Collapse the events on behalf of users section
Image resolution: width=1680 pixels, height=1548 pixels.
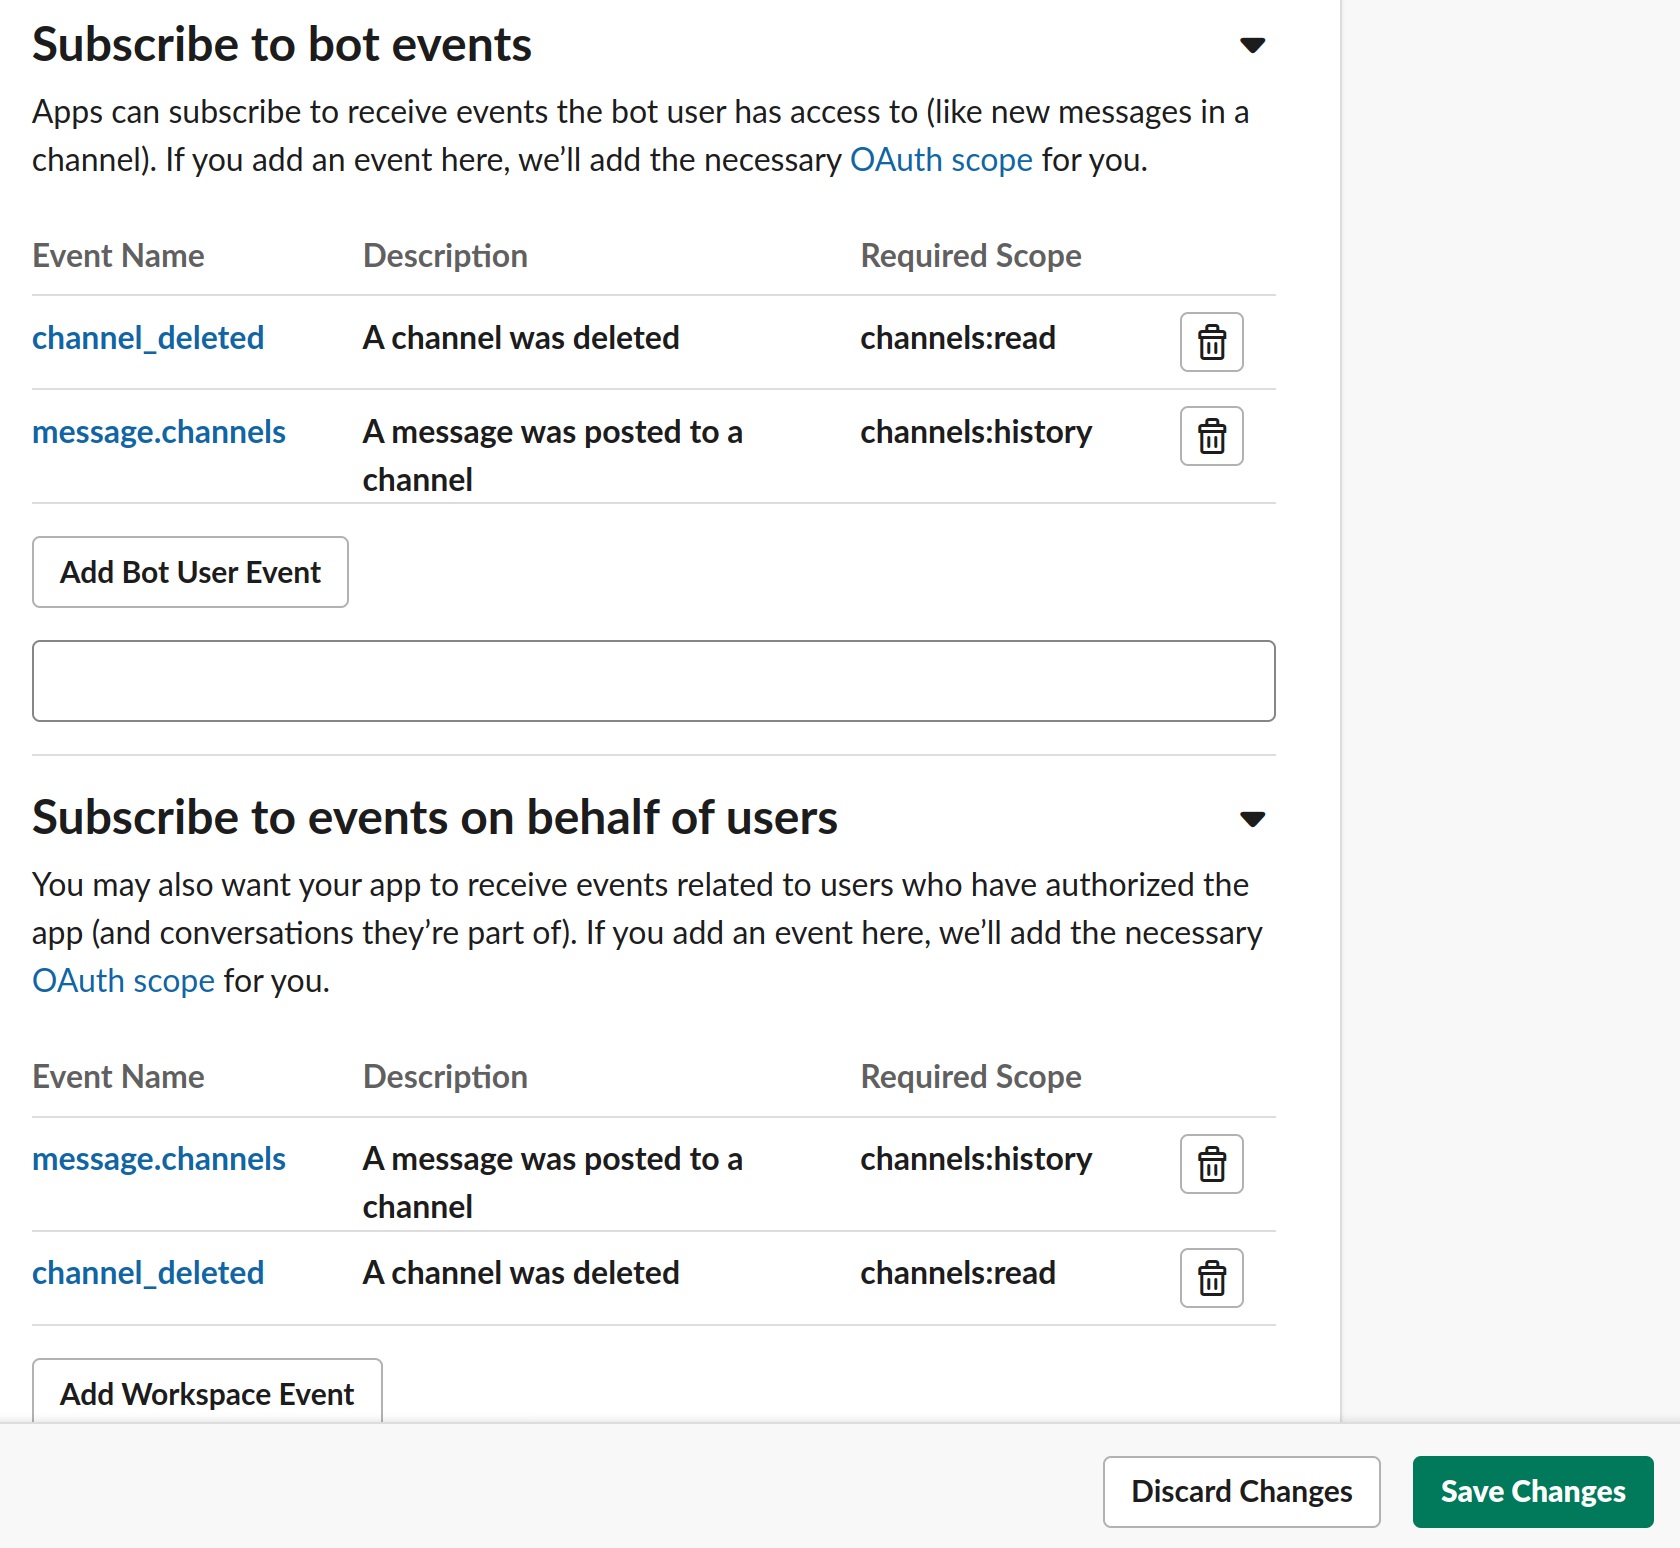click(1252, 819)
